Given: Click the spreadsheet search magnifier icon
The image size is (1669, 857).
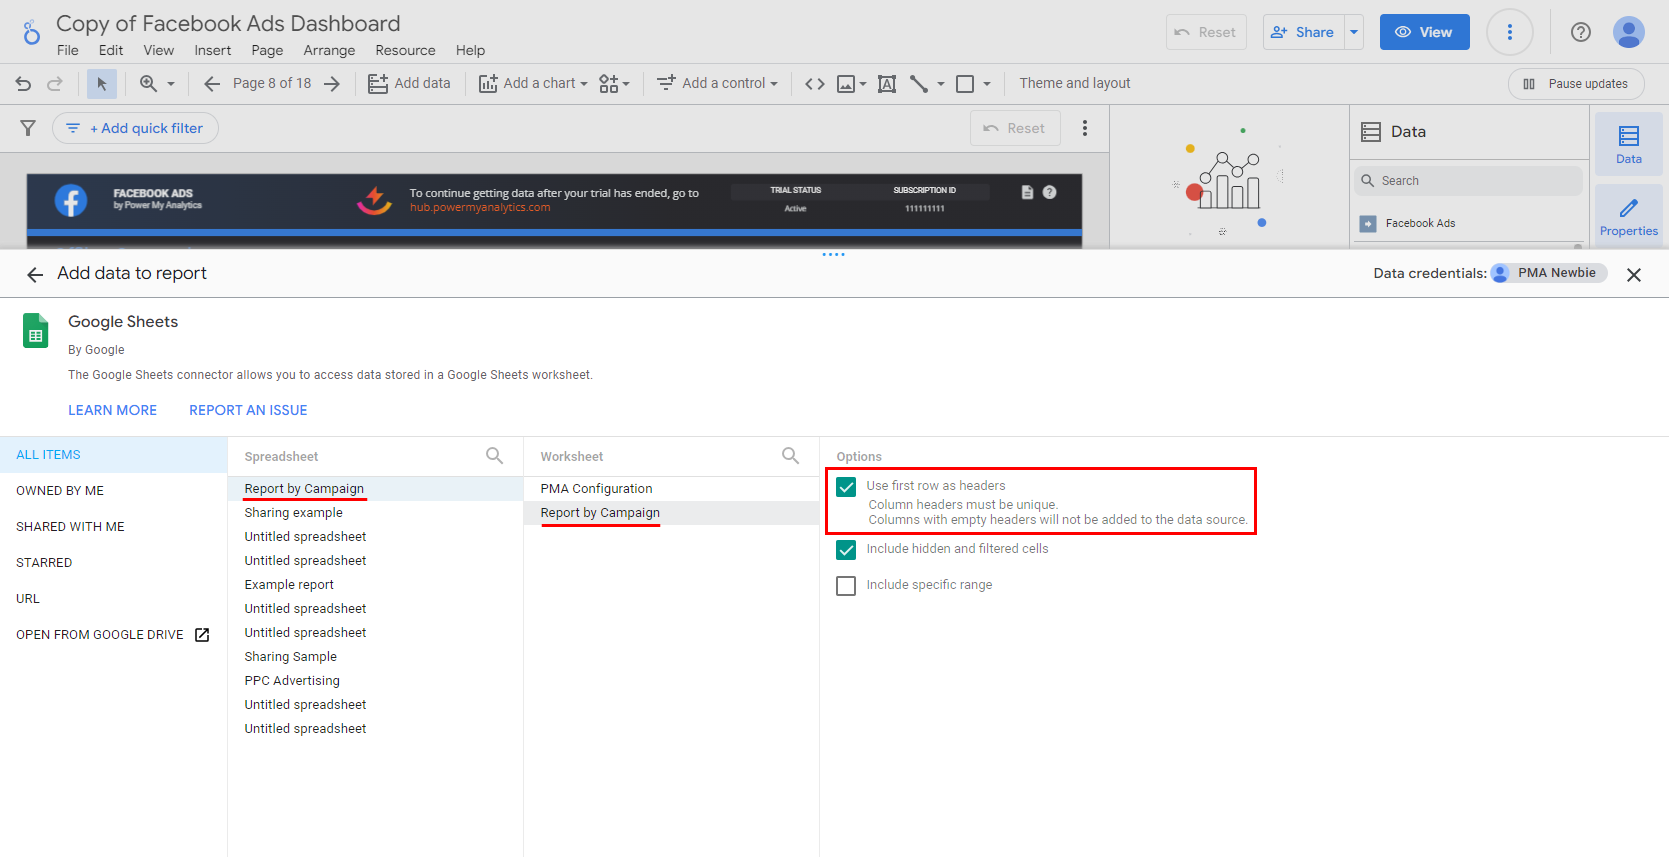Looking at the screenshot, I should click(494, 456).
